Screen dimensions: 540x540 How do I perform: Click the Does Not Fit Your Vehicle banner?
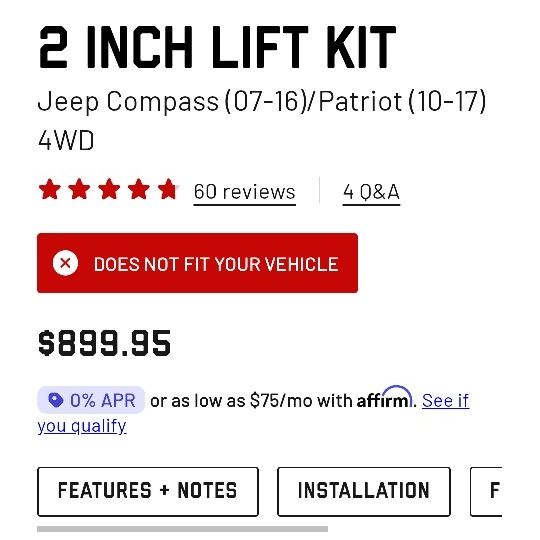(x=197, y=263)
